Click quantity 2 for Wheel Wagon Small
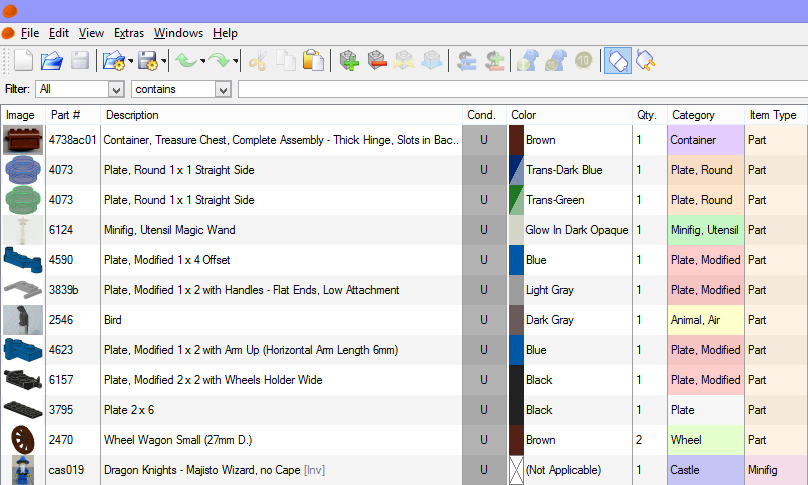808x485 pixels. 639,440
